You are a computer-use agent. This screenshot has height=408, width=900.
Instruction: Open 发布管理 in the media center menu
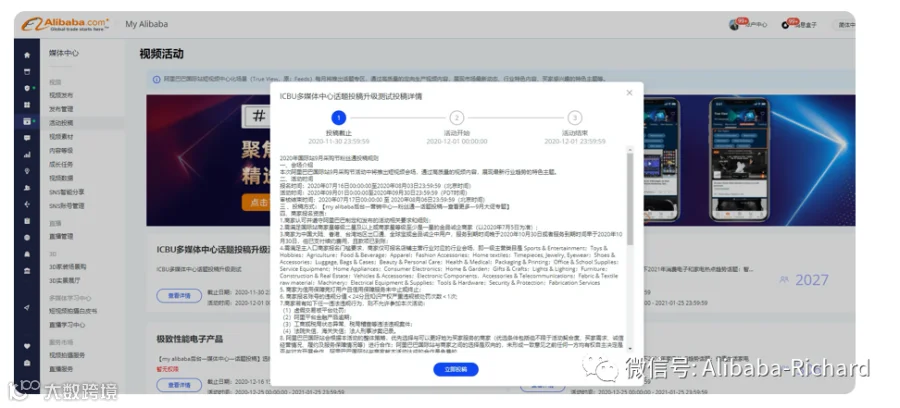[61, 109]
